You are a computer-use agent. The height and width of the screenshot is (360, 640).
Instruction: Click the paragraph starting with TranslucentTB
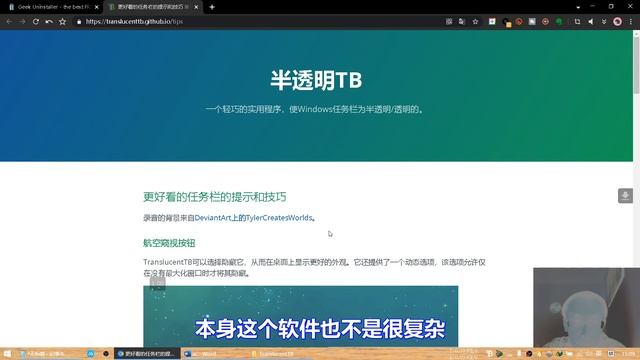(314, 267)
